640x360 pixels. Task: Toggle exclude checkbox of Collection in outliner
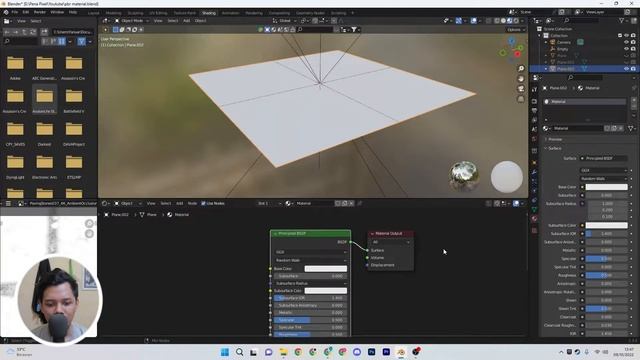pos(620,36)
